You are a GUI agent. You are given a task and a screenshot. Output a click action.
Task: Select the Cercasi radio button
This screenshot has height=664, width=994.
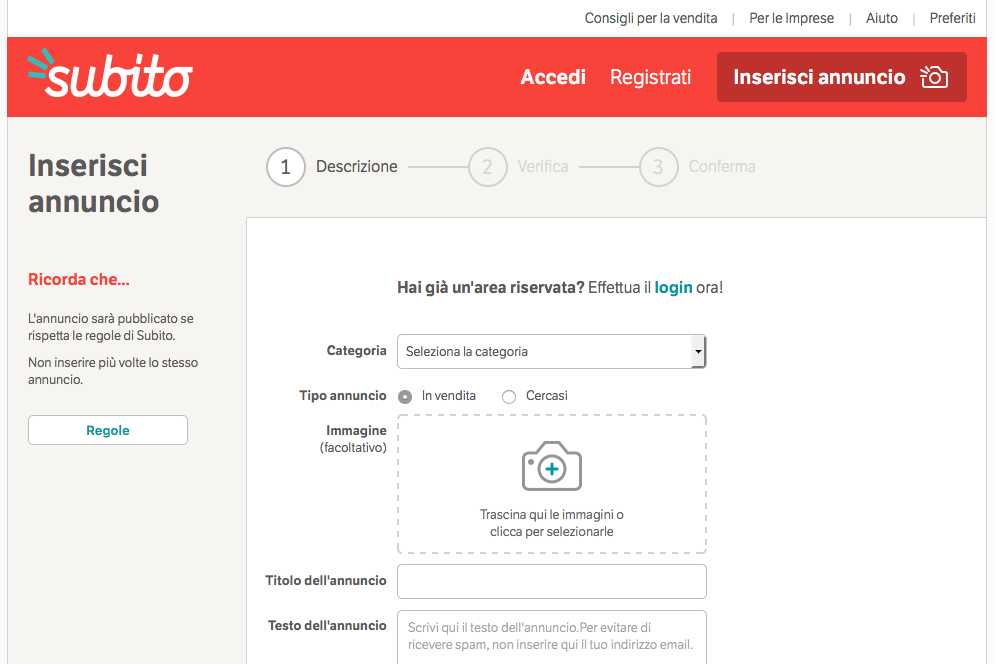[509, 397]
